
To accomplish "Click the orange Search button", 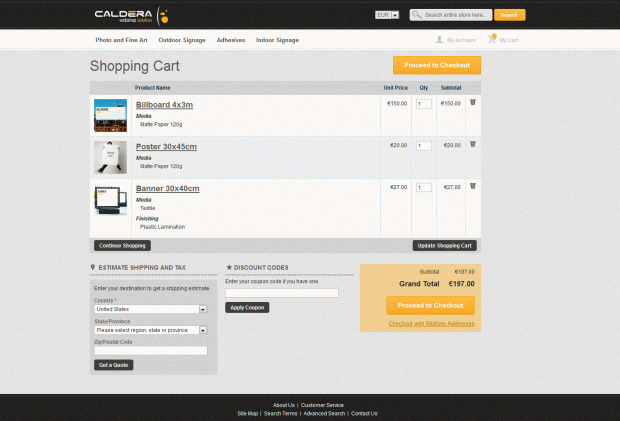I will tap(509, 15).
